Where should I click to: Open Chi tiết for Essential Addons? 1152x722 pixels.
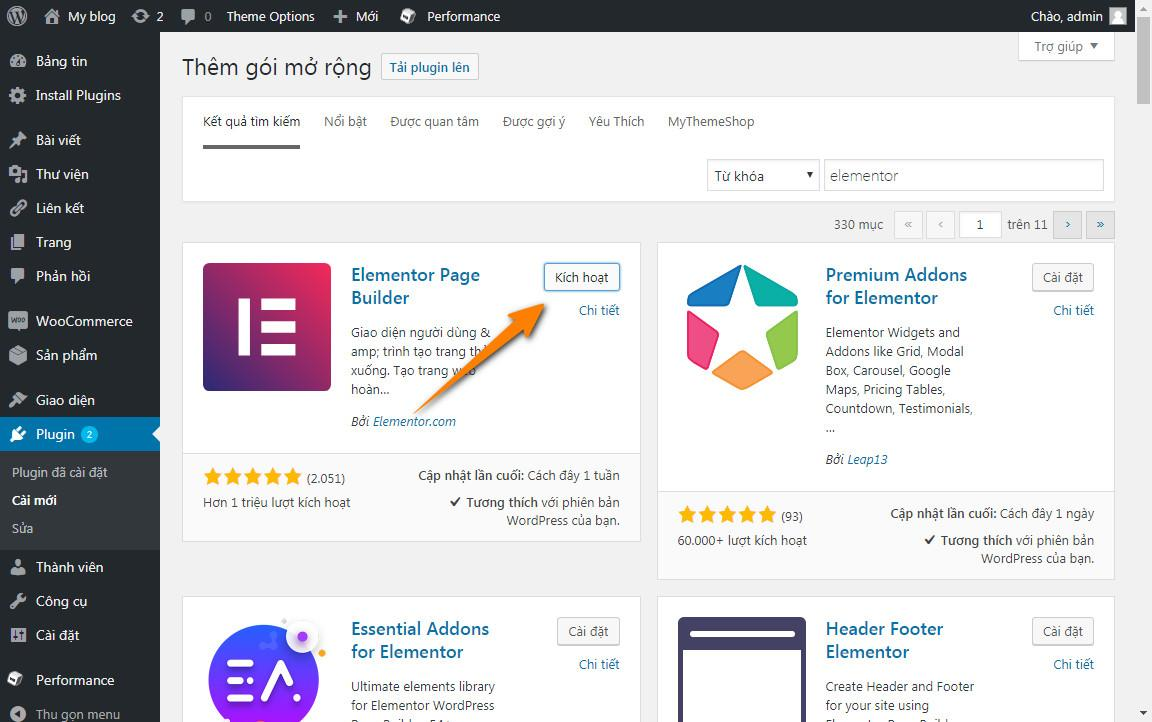click(599, 664)
